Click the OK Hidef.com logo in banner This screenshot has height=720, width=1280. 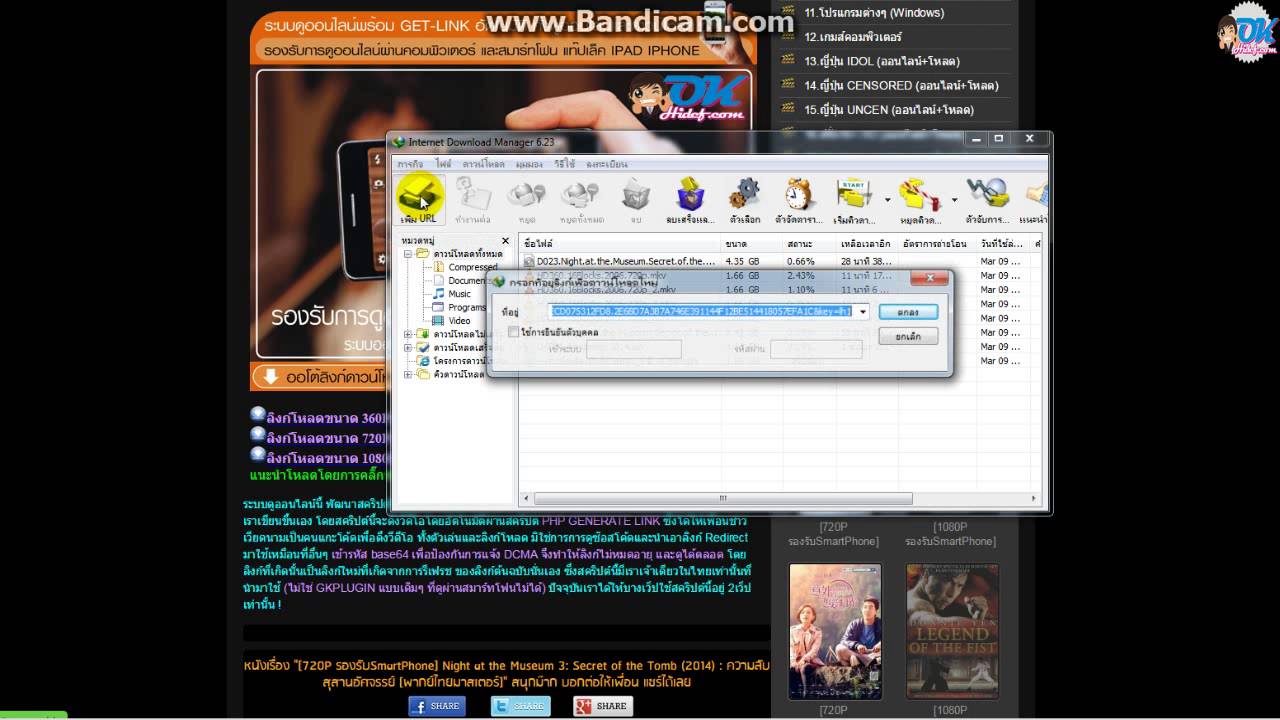pos(688,98)
